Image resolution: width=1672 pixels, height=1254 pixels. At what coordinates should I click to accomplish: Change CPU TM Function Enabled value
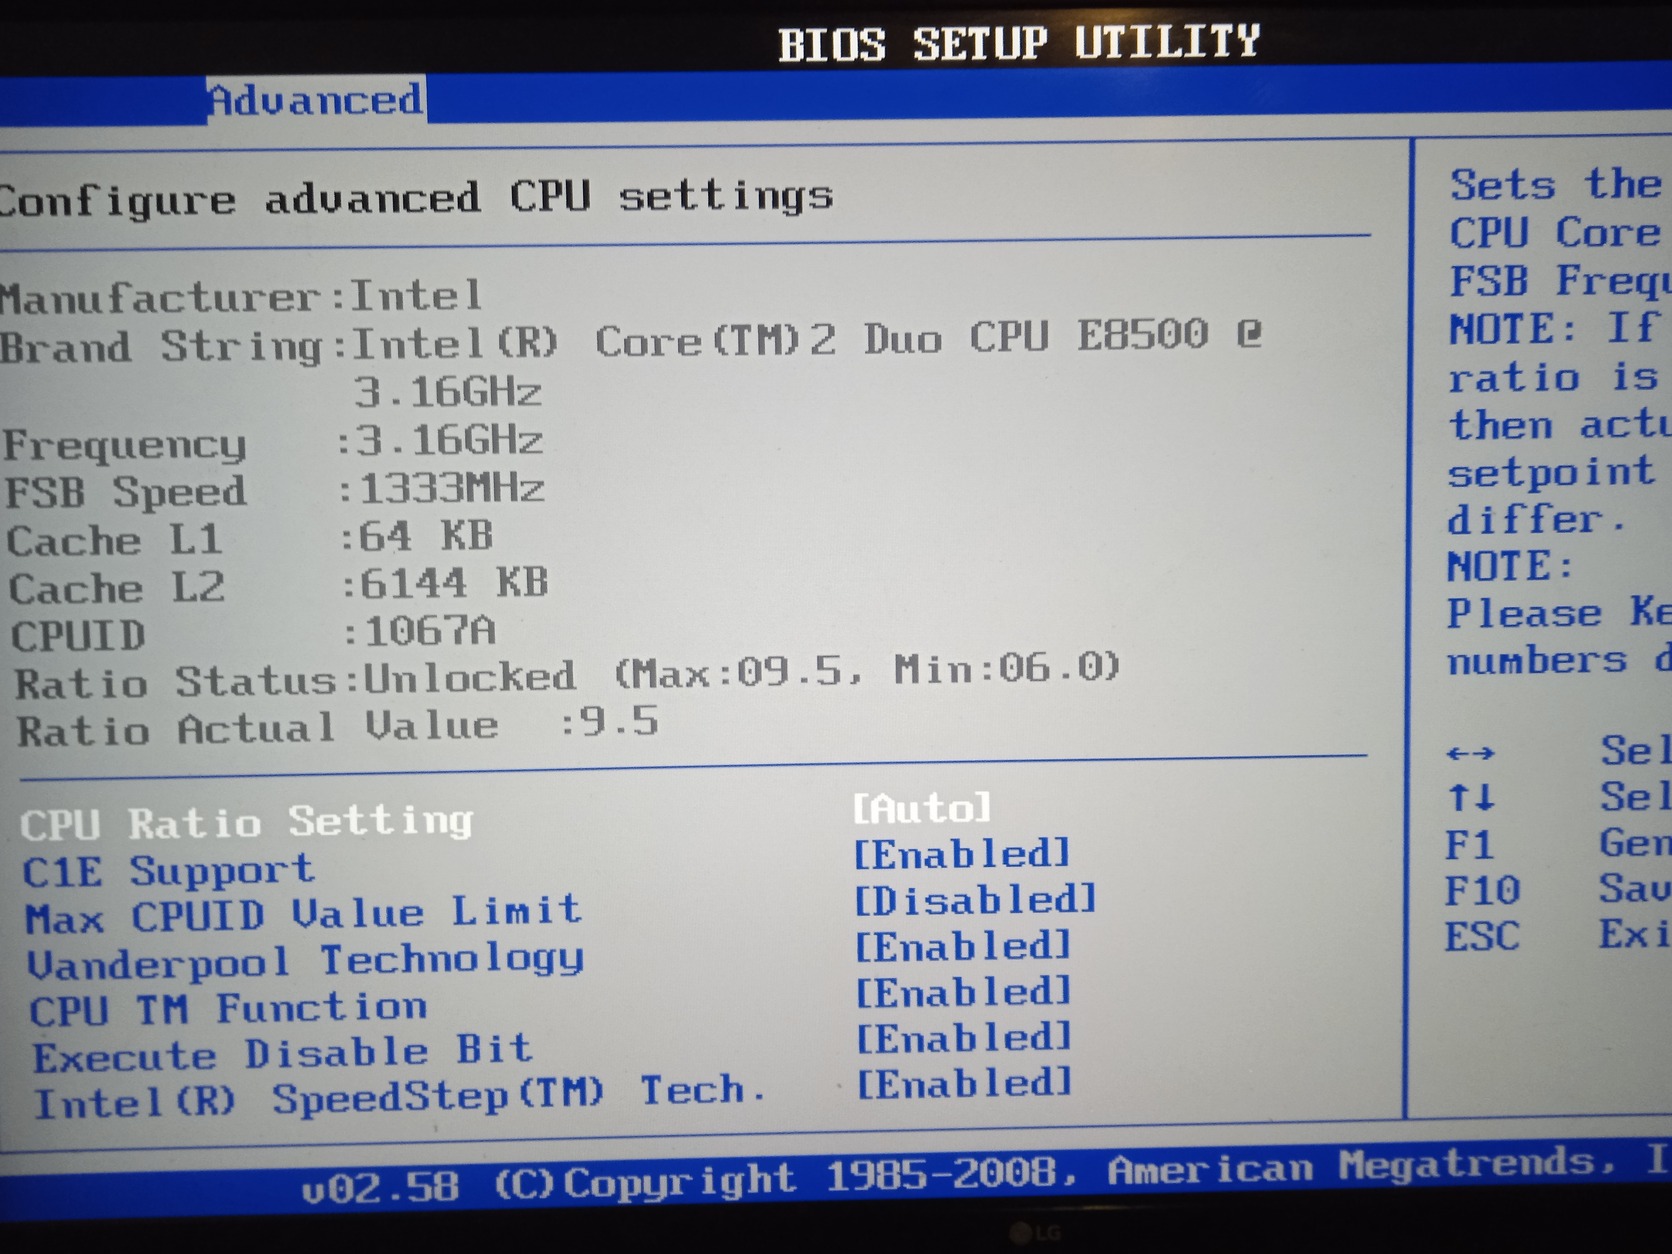click(x=964, y=992)
